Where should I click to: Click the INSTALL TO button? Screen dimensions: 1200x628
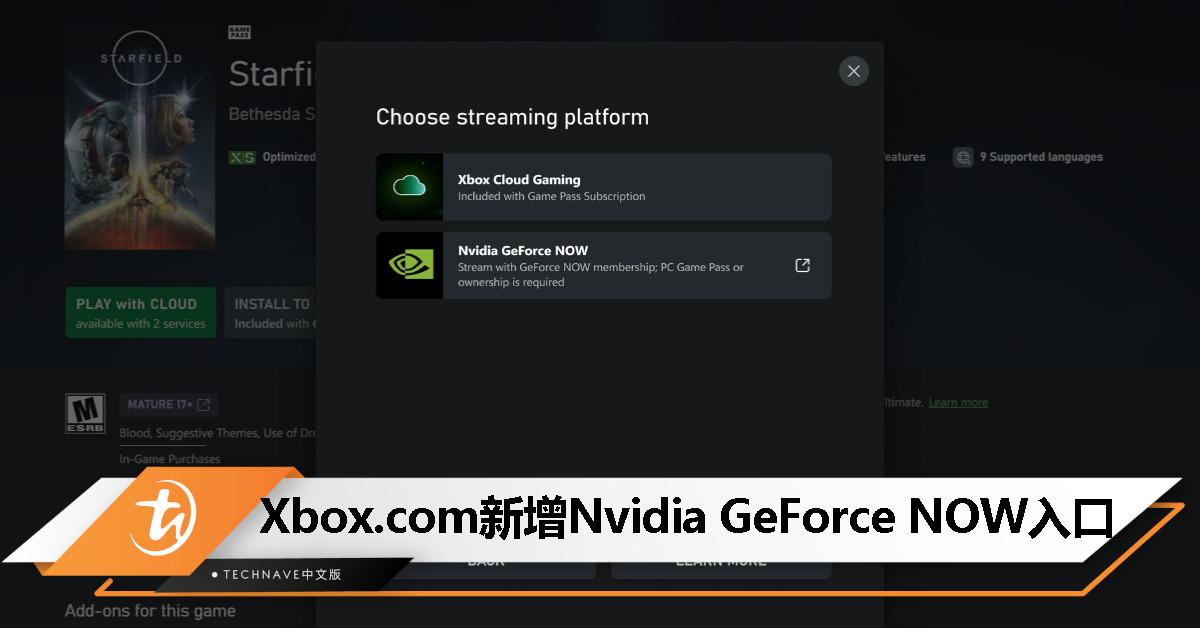270,312
